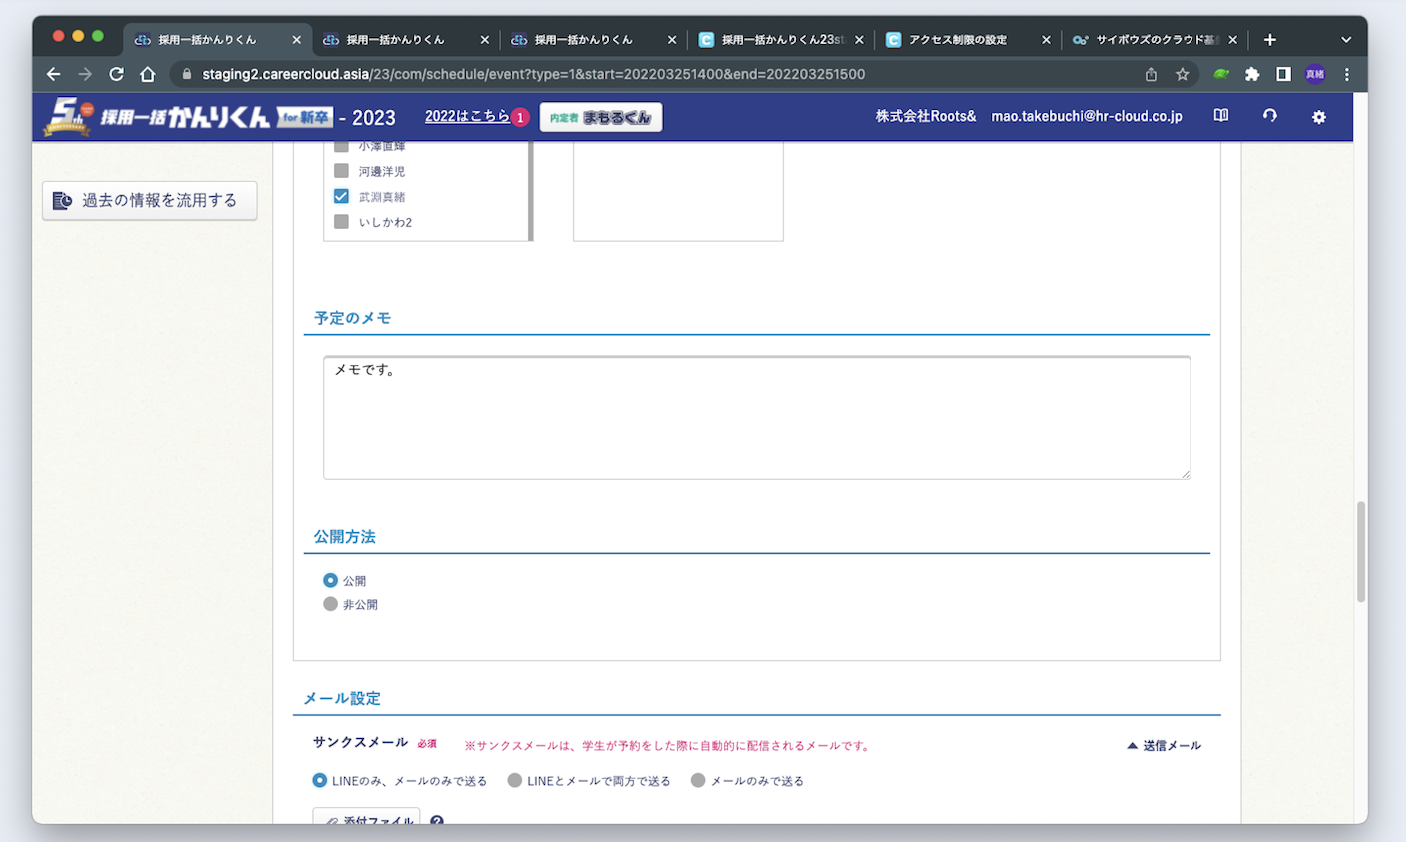Click the browser reload icon
The image size is (1406, 842).
[117, 74]
